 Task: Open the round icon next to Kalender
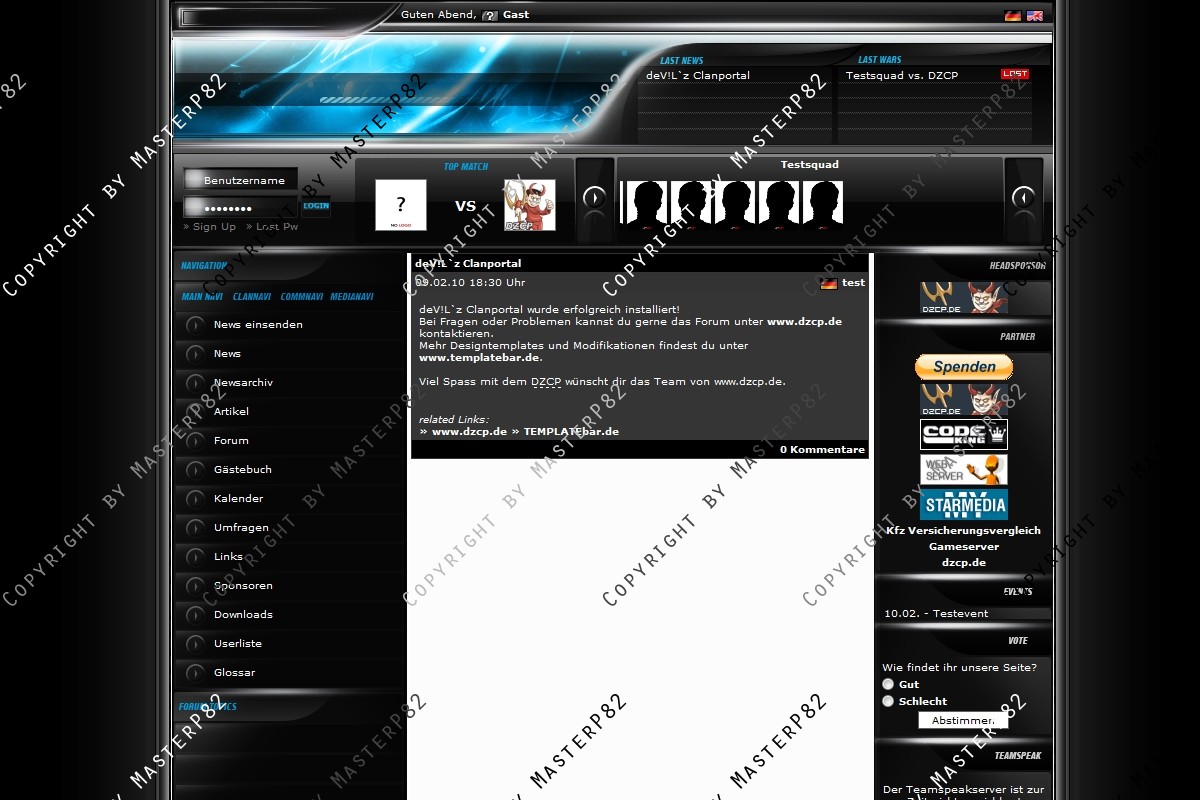tap(195, 499)
